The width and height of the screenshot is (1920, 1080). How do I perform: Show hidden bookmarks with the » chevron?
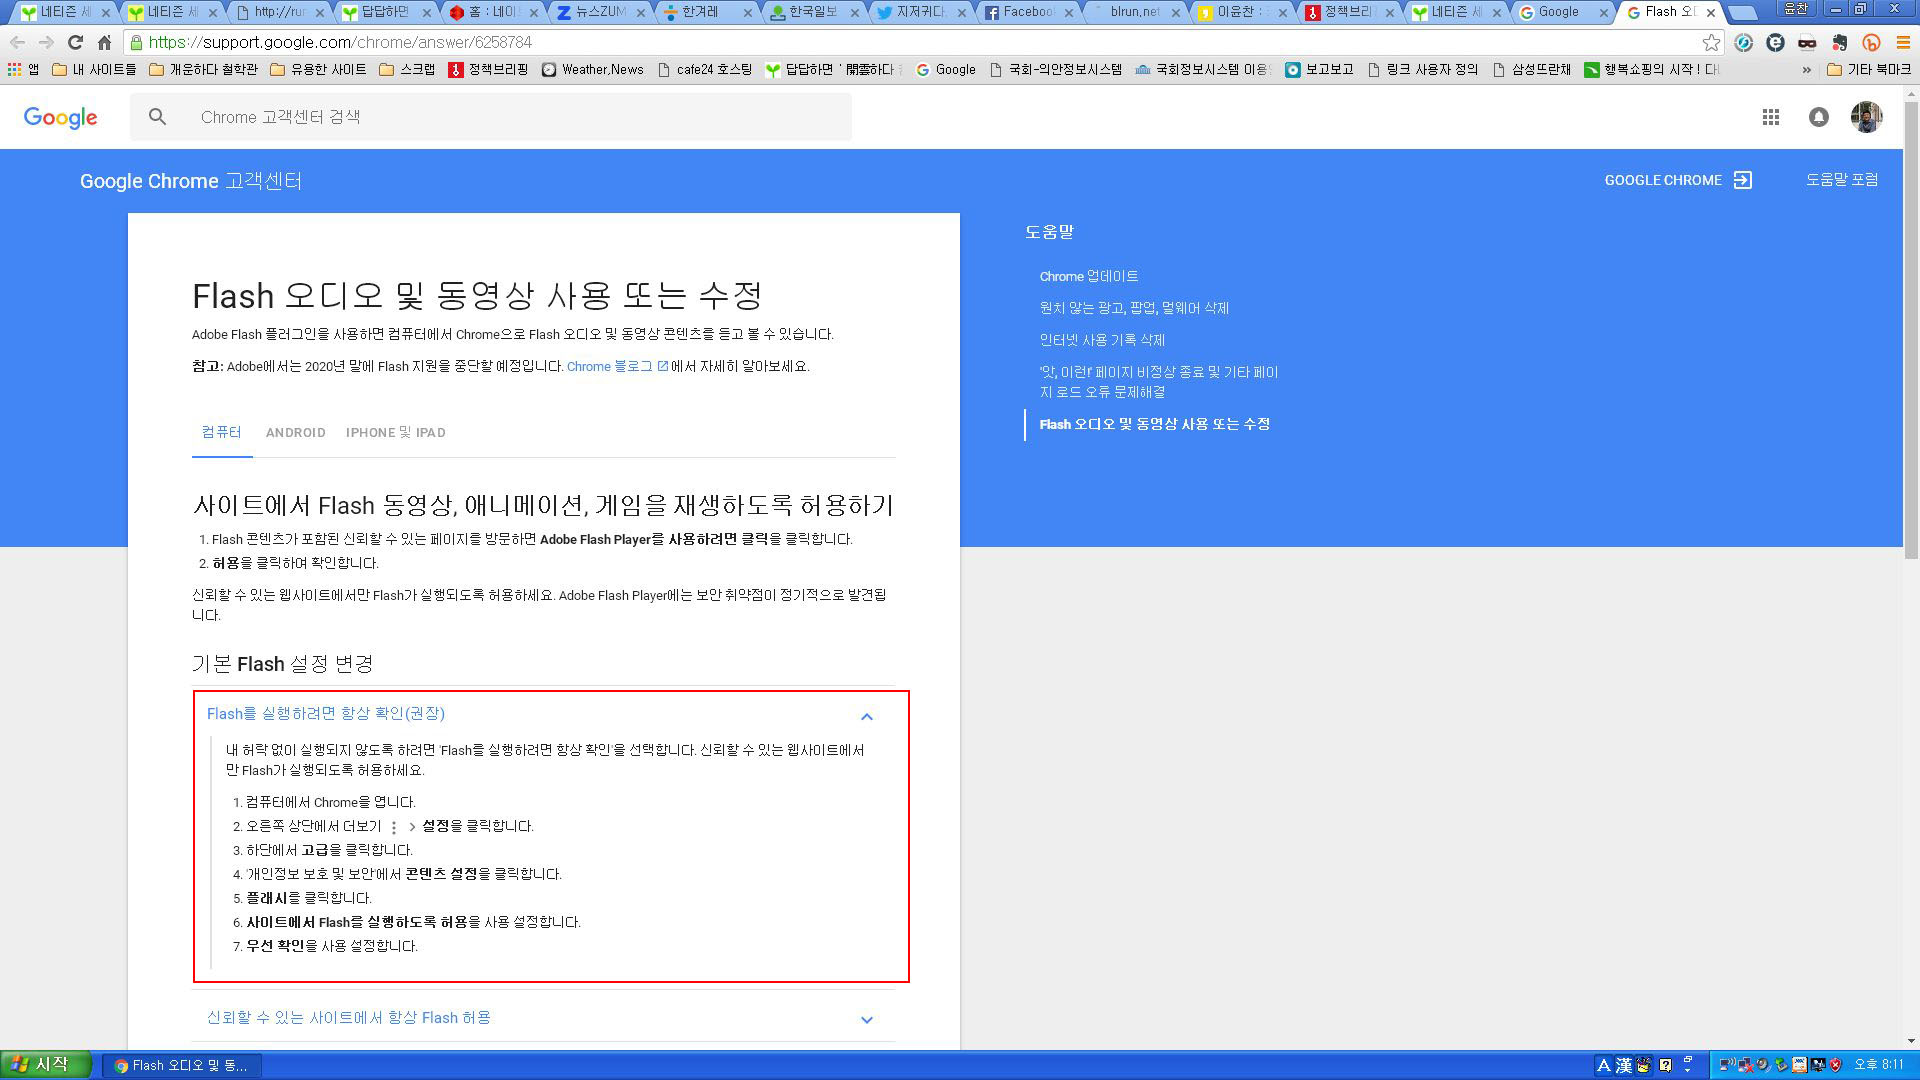1806,70
